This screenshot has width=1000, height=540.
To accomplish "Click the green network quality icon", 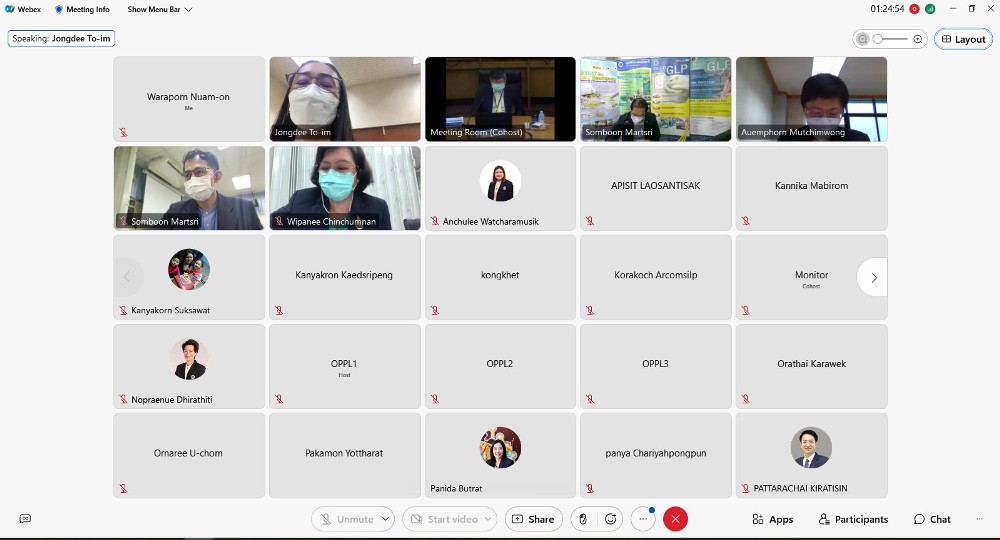I will [930, 9].
